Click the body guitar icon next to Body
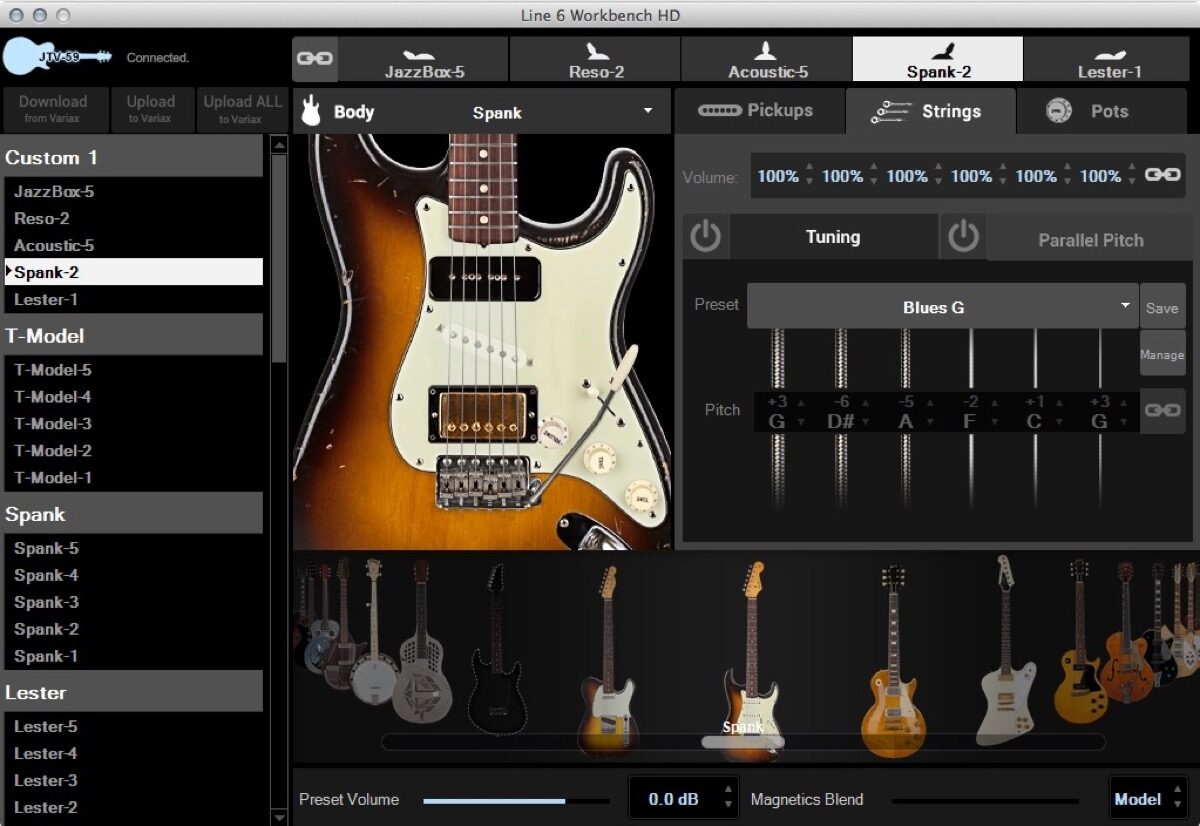Screen dimensions: 1200x826 (311, 111)
